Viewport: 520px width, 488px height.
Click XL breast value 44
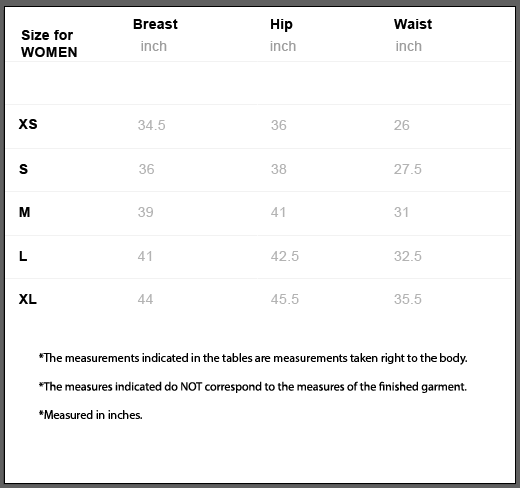[145, 299]
